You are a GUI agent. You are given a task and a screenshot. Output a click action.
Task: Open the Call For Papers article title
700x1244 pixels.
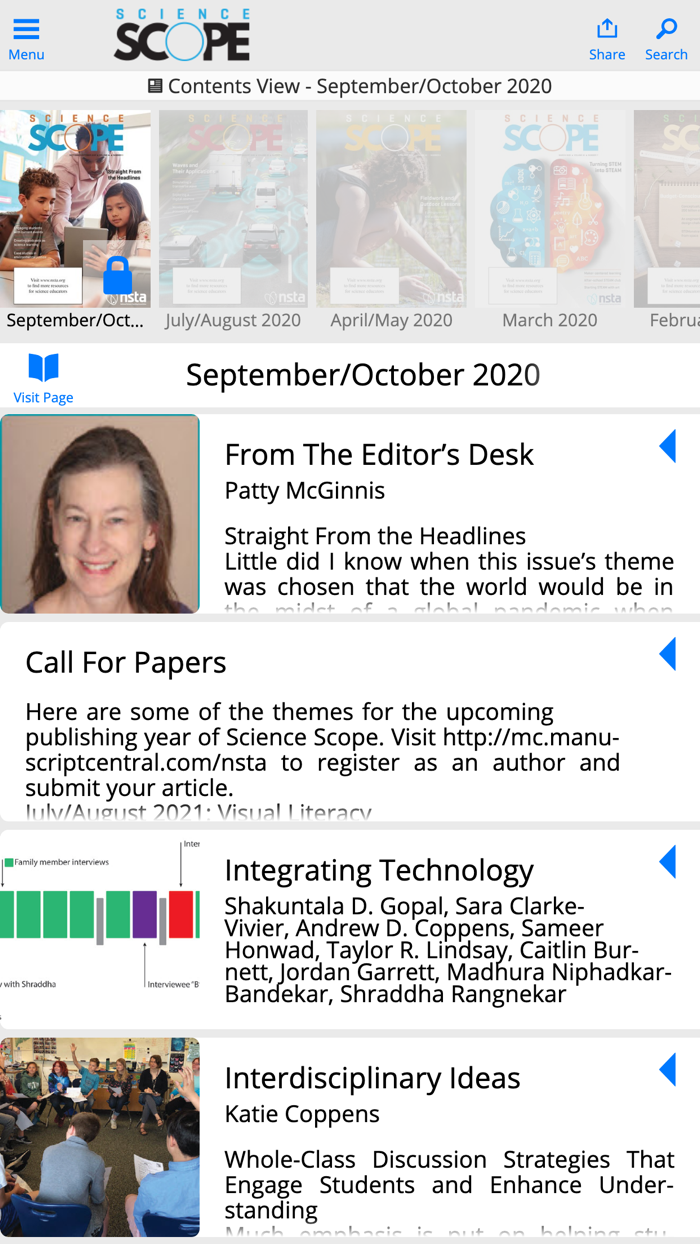pyautogui.click(x=126, y=662)
